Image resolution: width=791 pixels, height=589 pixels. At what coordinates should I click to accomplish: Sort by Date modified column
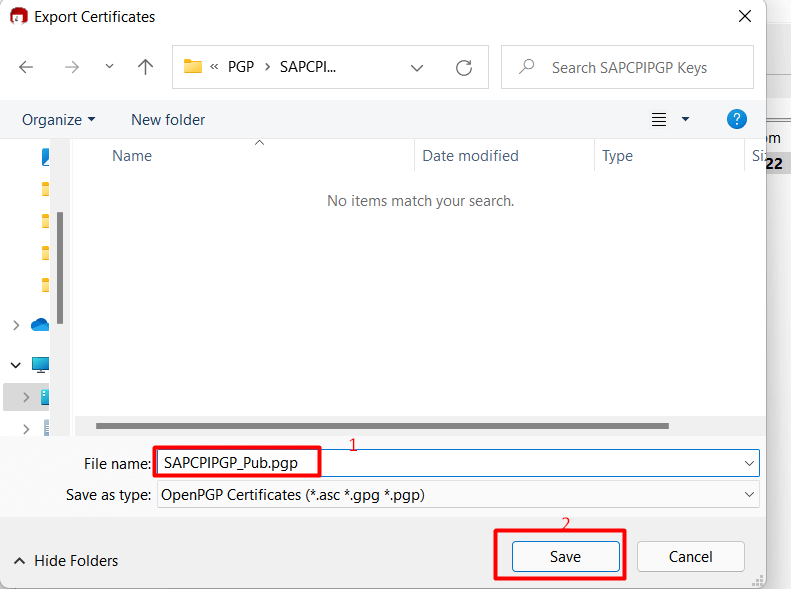470,156
